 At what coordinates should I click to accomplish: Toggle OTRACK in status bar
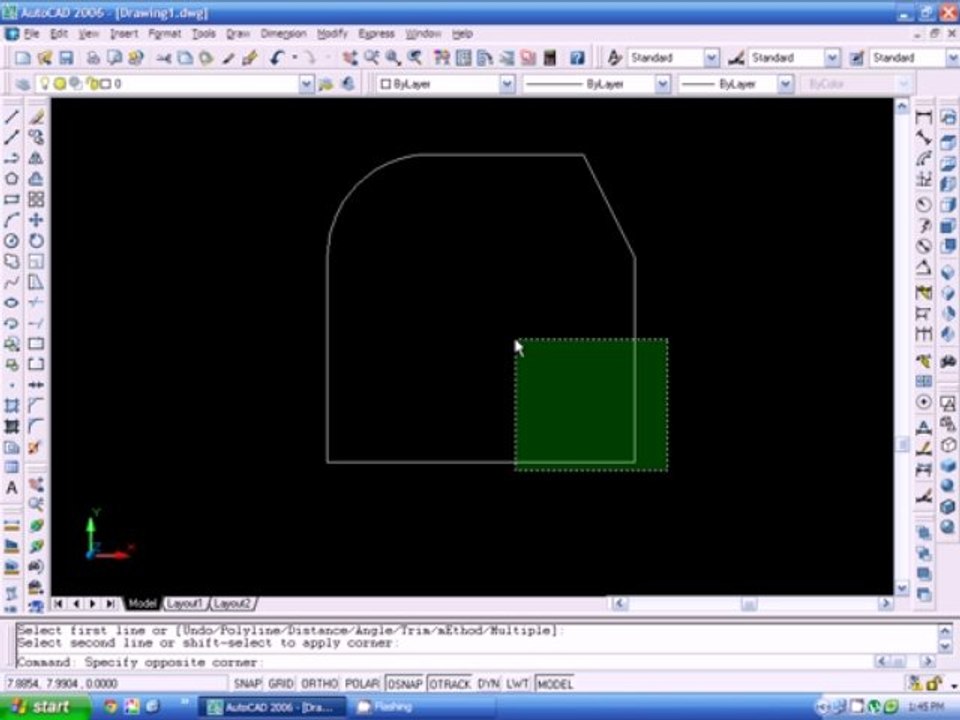pyautogui.click(x=449, y=683)
